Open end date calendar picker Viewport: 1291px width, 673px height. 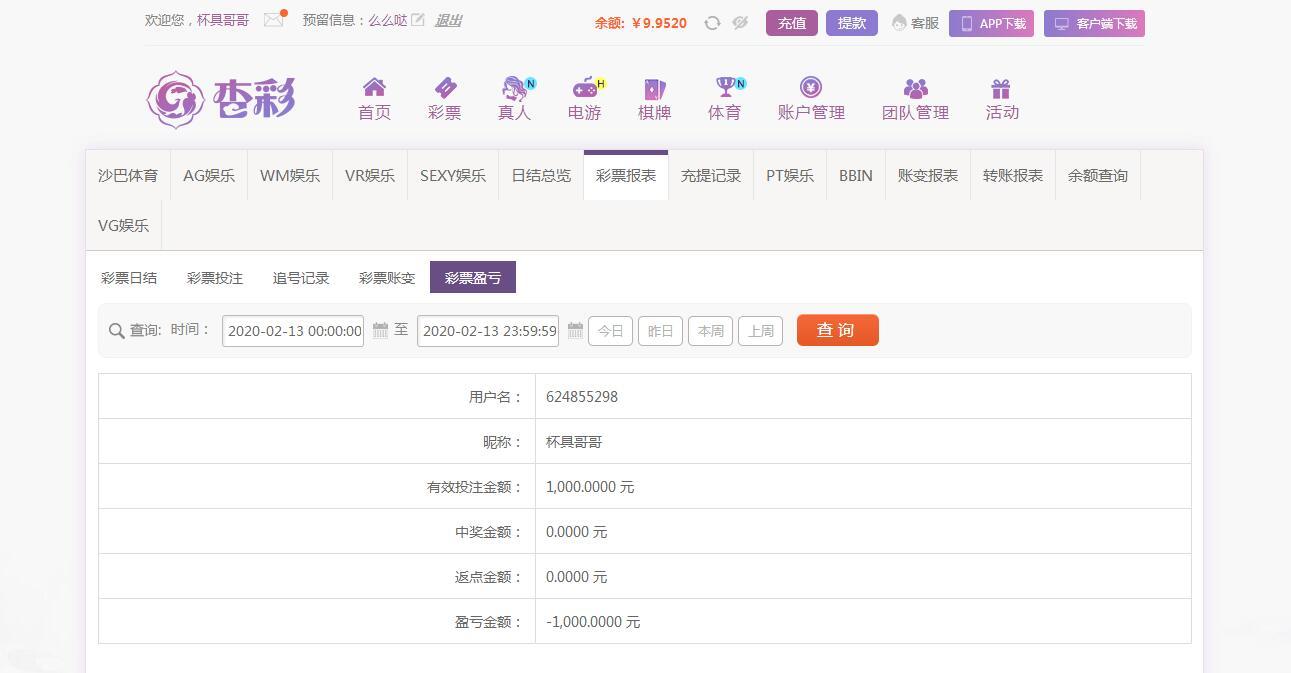[x=575, y=330]
